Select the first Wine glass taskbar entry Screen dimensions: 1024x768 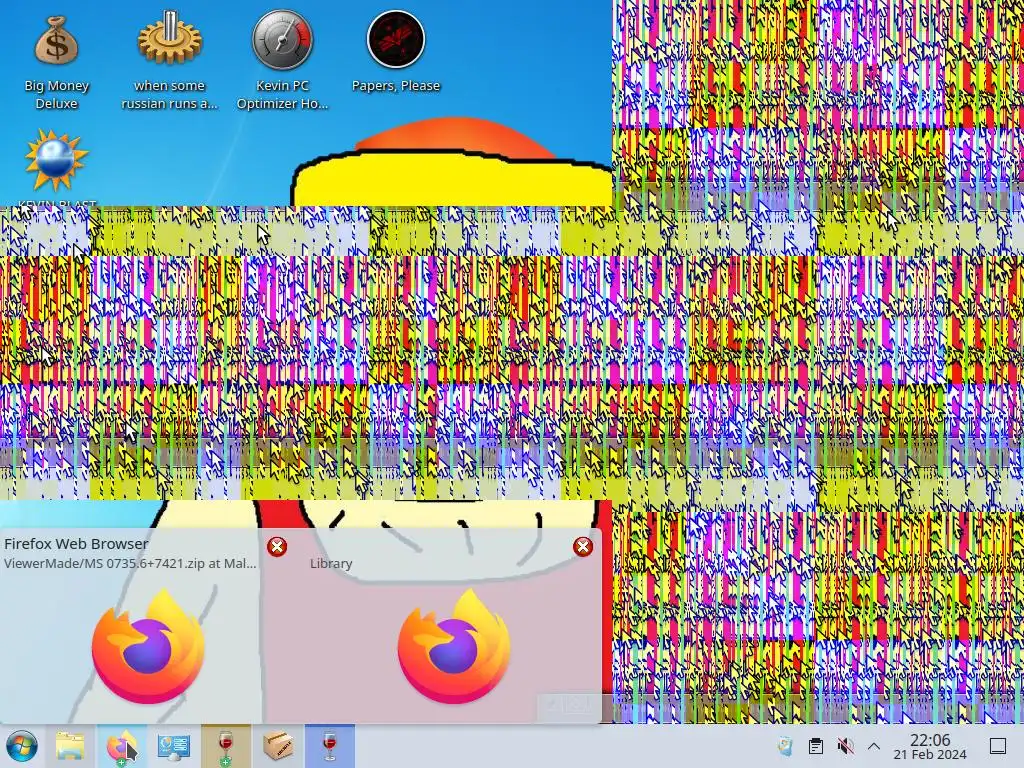point(225,746)
